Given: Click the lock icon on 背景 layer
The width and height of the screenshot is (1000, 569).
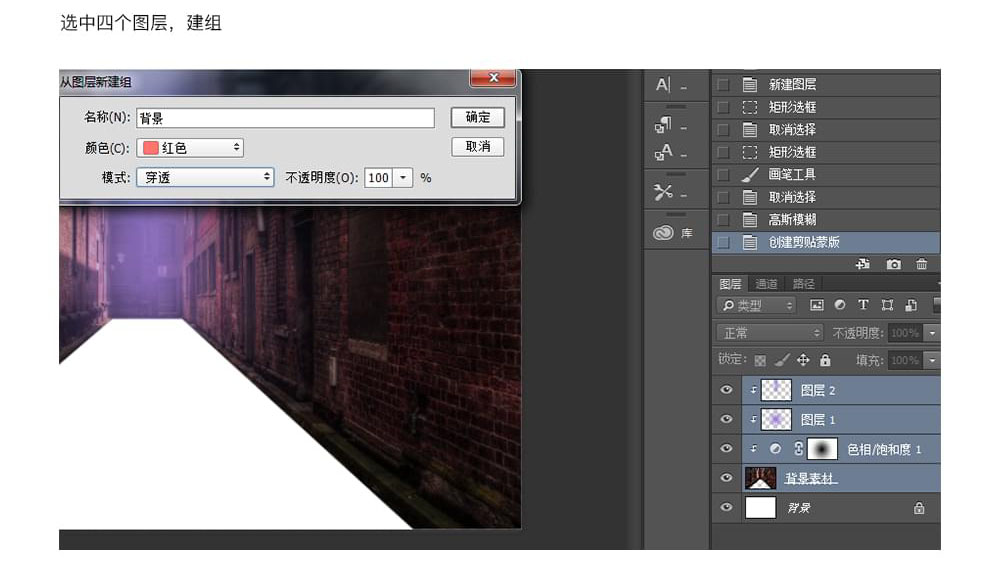Looking at the screenshot, I should point(919,508).
